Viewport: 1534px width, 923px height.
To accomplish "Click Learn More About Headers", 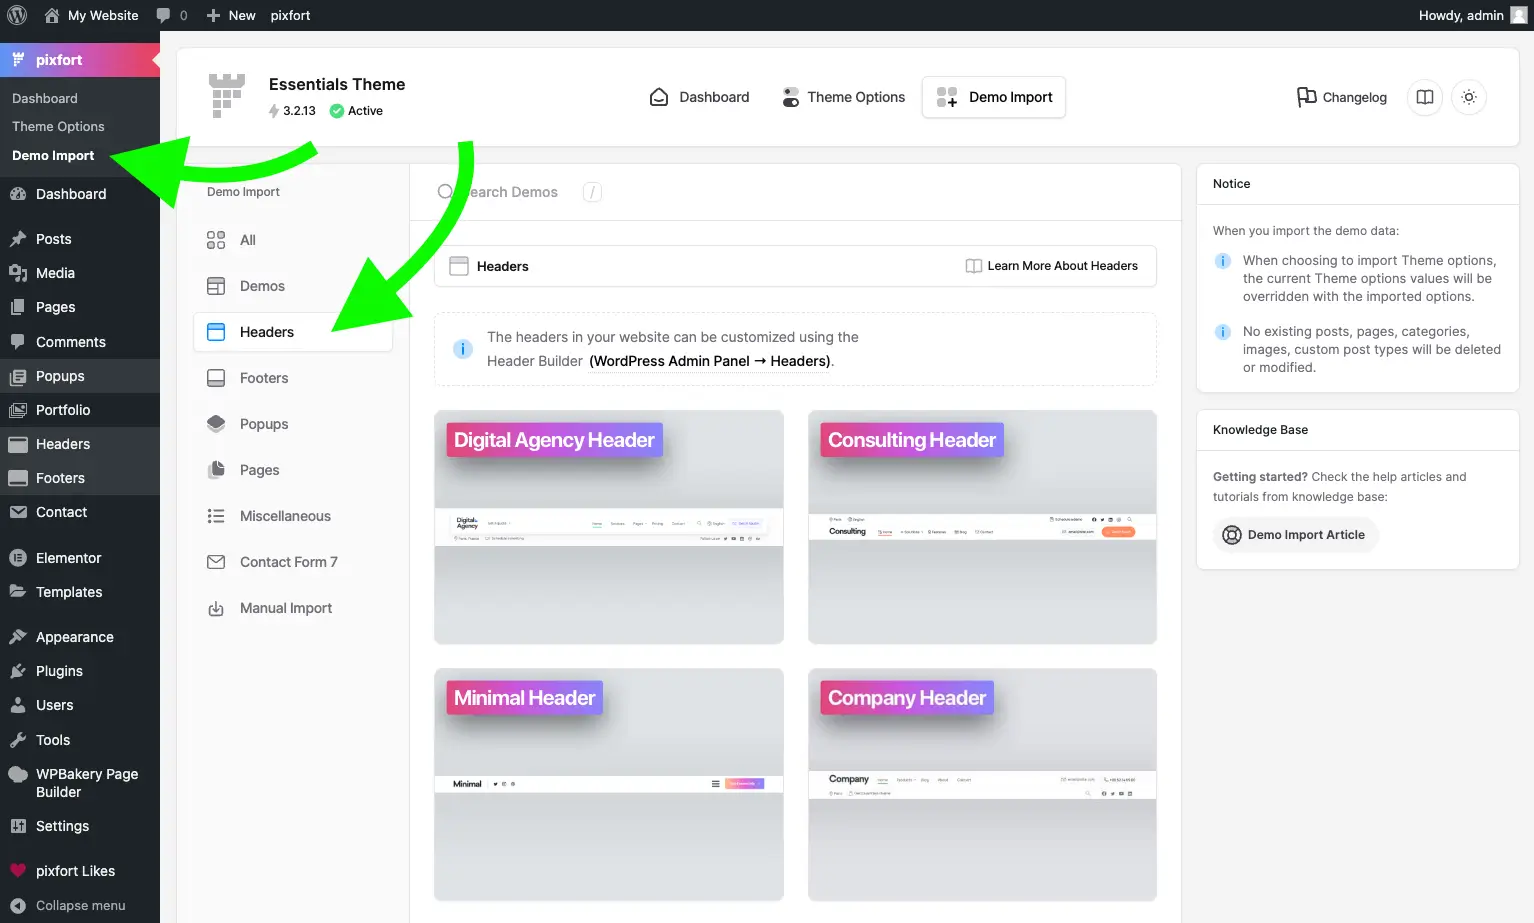I will tap(1052, 266).
